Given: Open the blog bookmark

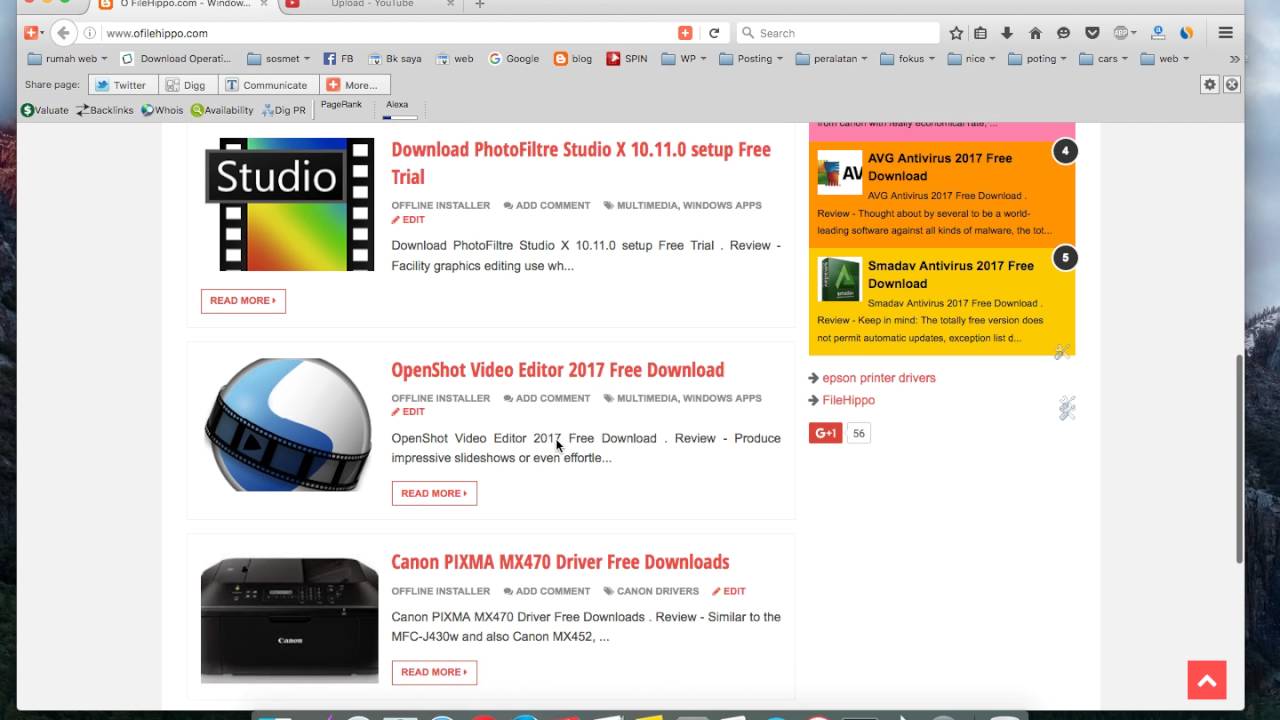Looking at the screenshot, I should (573, 59).
